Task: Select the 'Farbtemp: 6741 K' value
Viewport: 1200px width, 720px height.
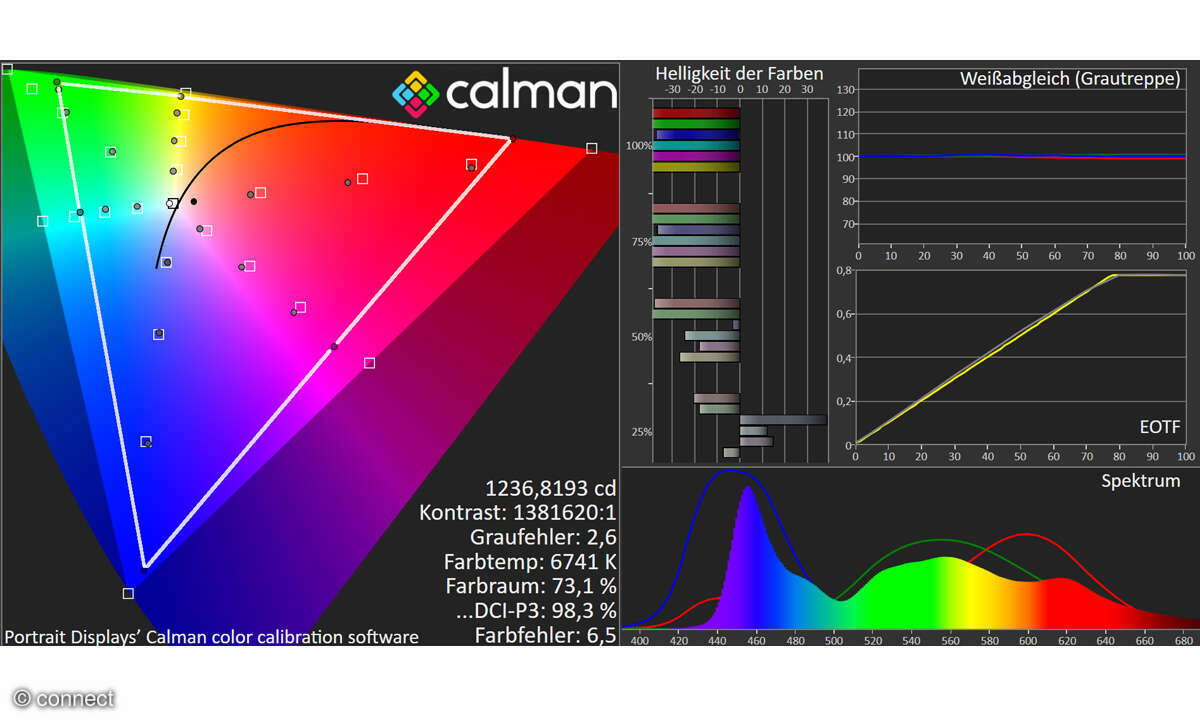Action: point(530,562)
